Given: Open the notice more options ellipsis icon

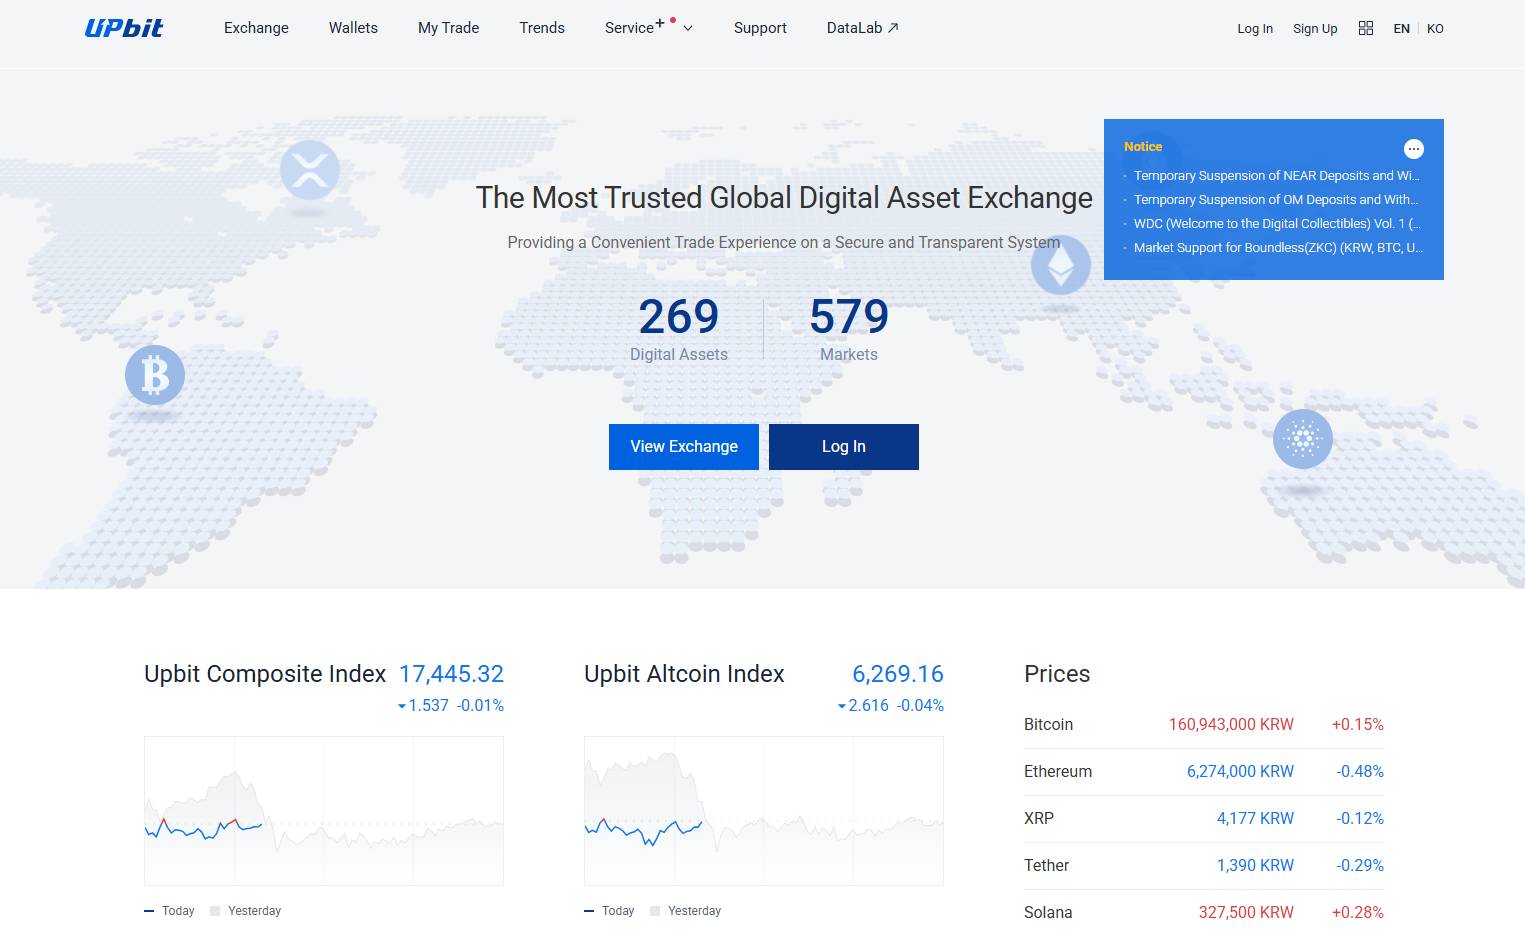Looking at the screenshot, I should click(x=1414, y=149).
